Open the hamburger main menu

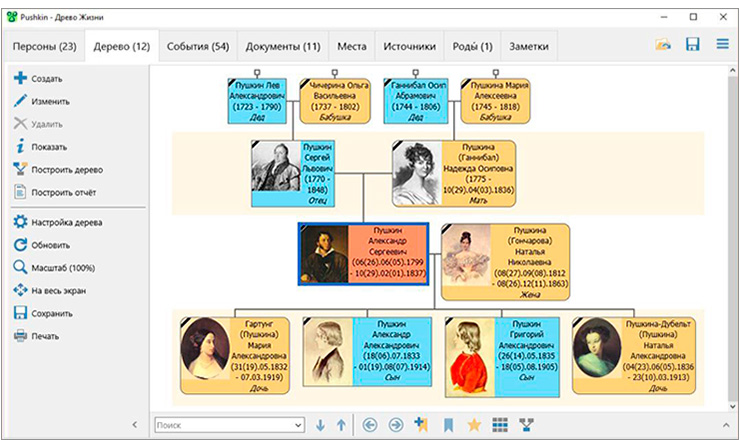coord(721,45)
